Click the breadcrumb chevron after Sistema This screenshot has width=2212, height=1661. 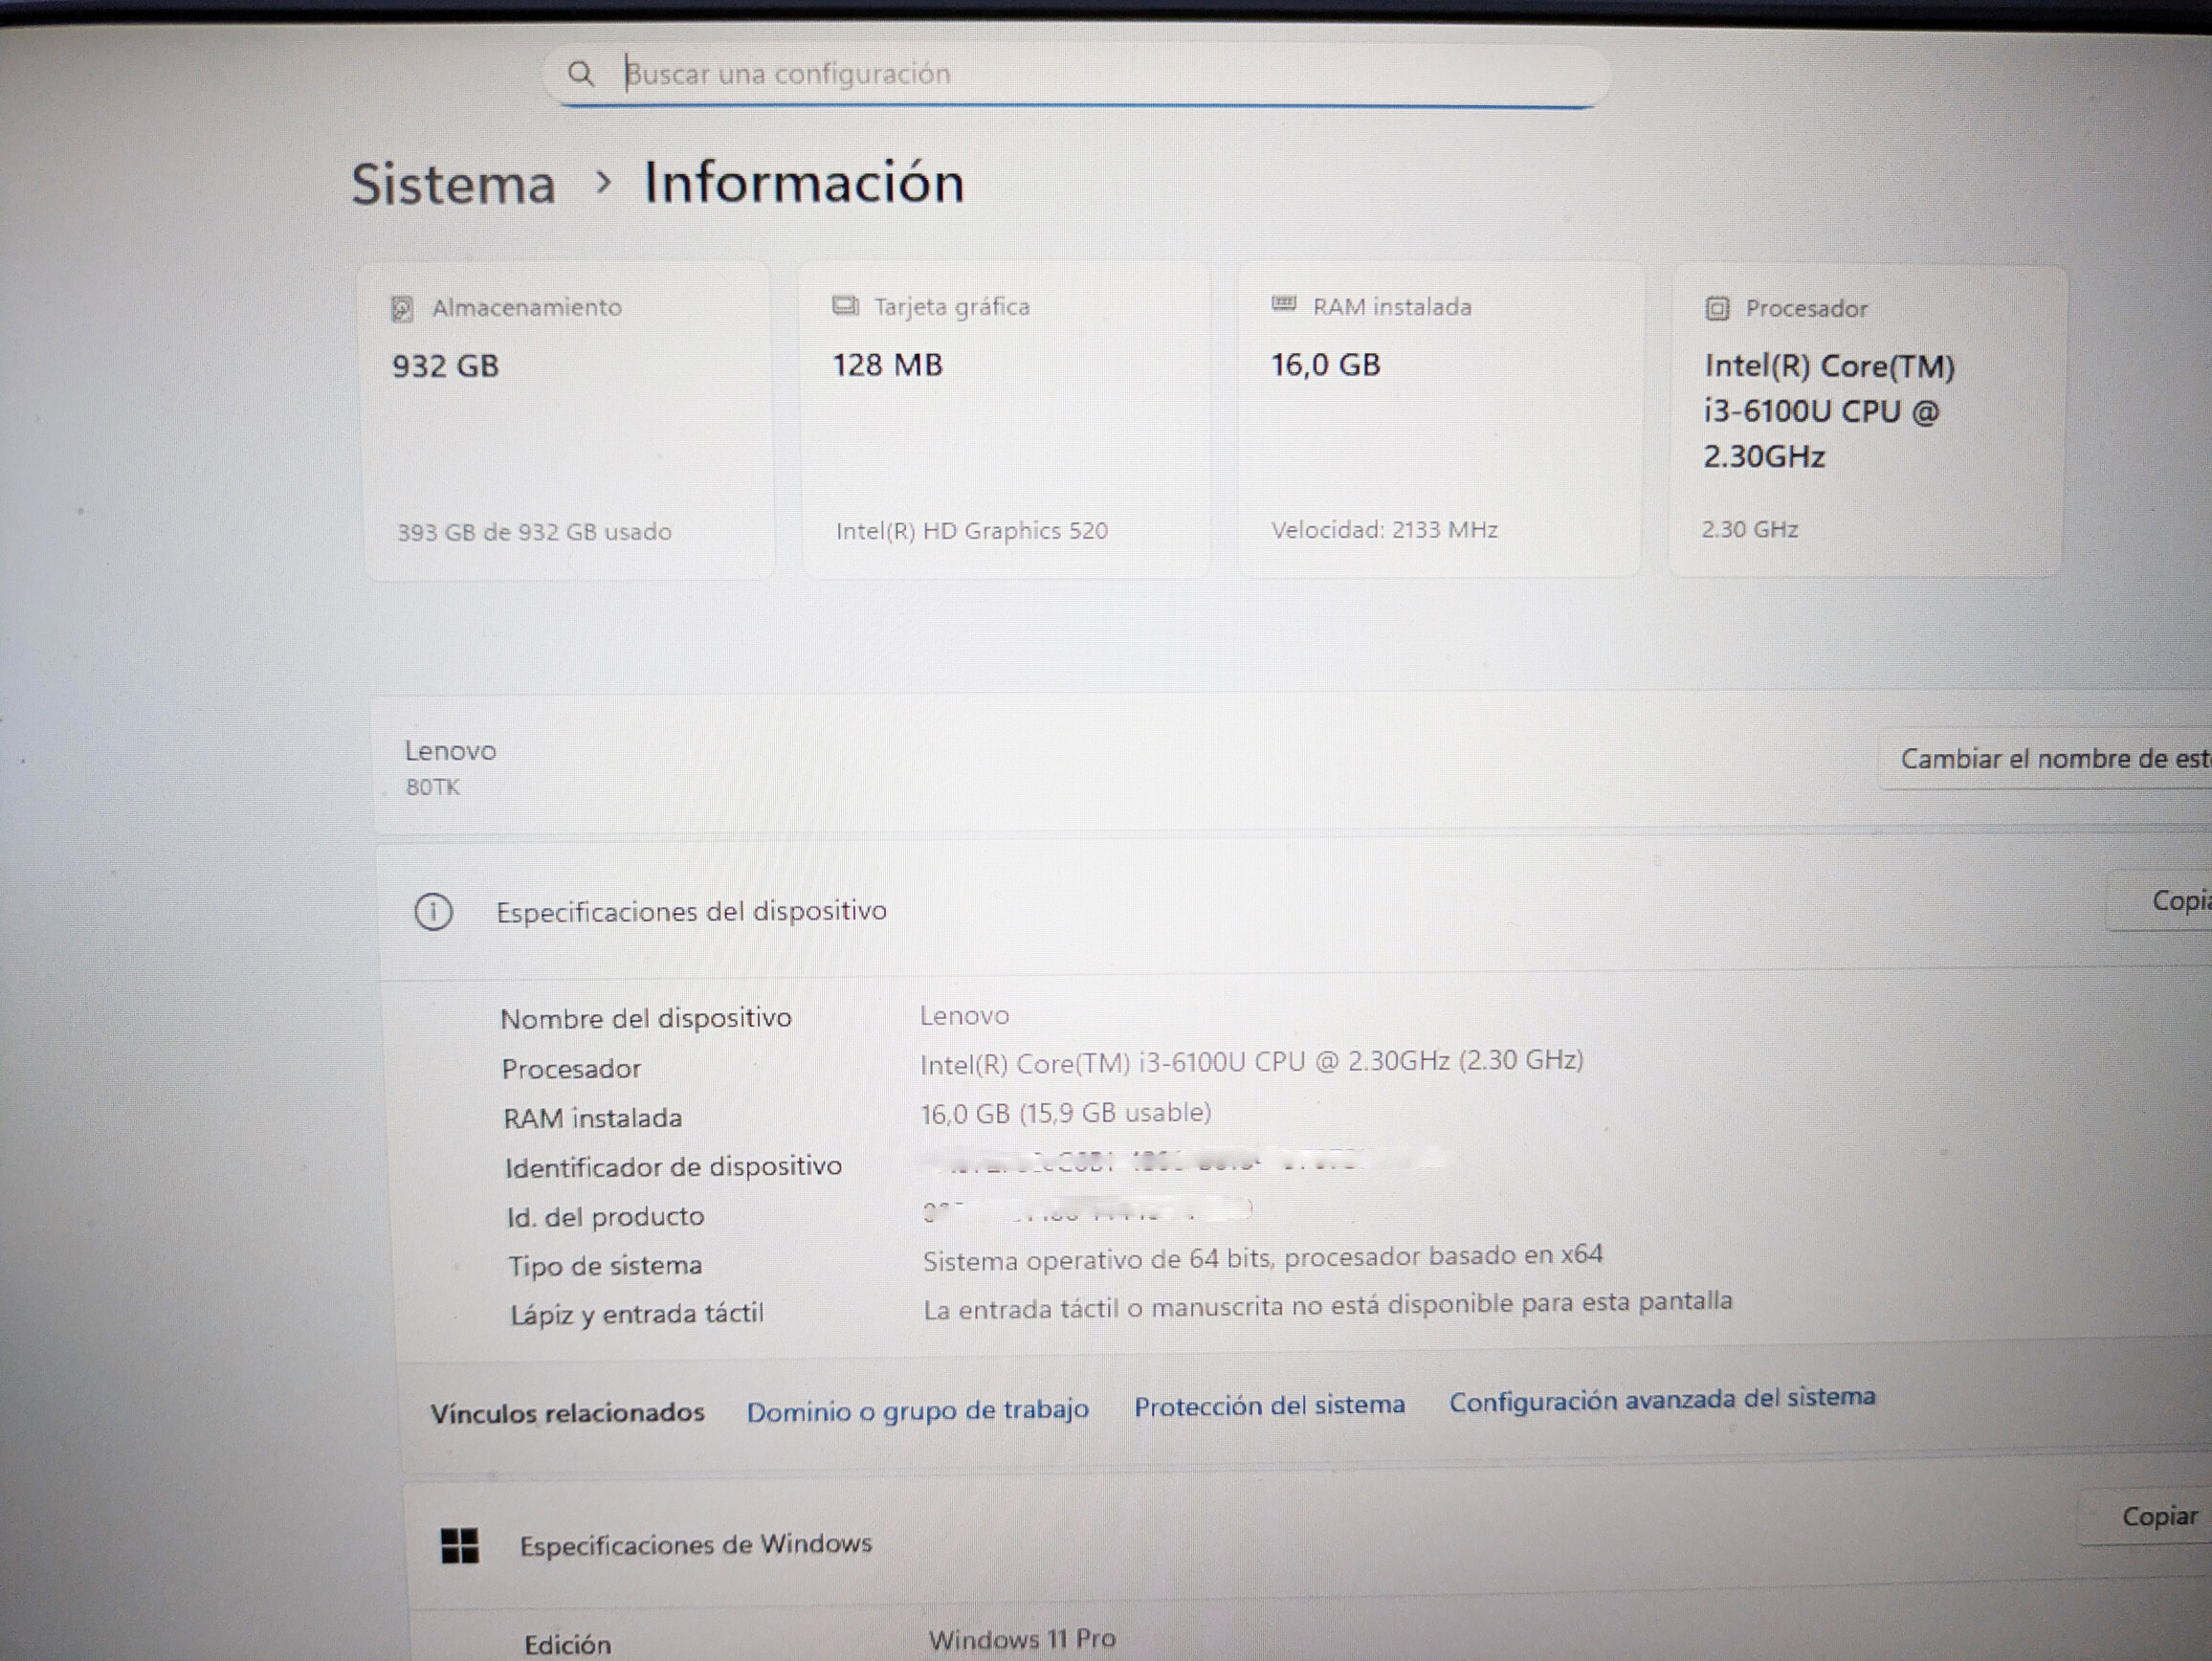point(603,183)
